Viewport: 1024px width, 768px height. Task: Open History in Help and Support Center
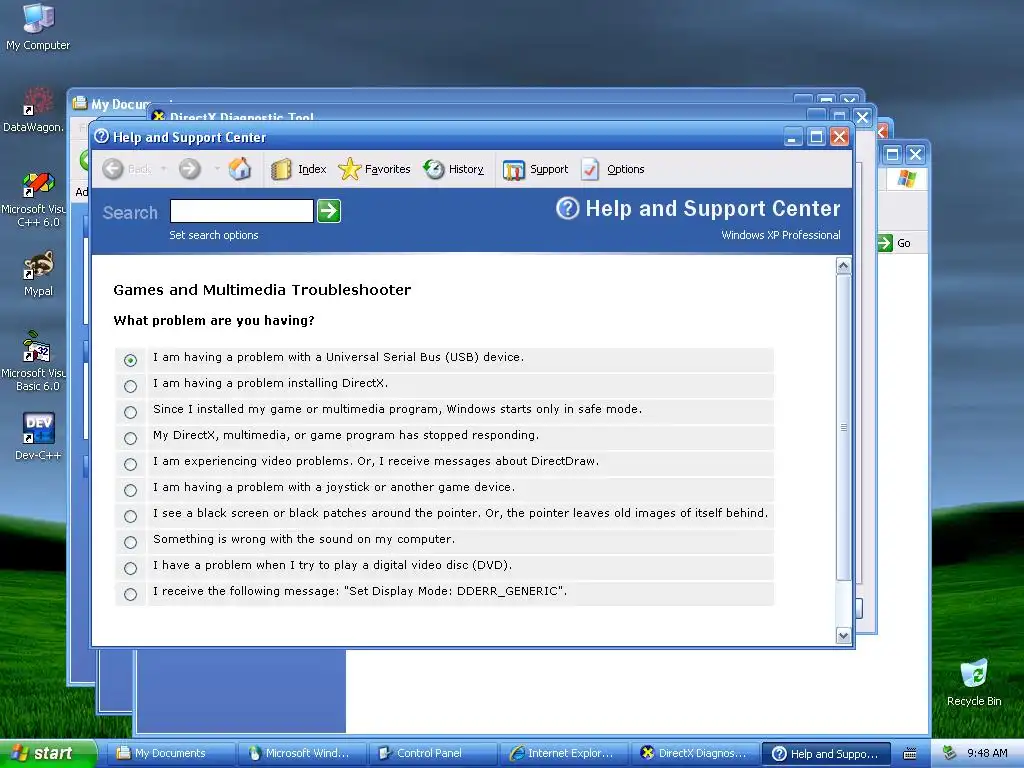click(x=453, y=169)
